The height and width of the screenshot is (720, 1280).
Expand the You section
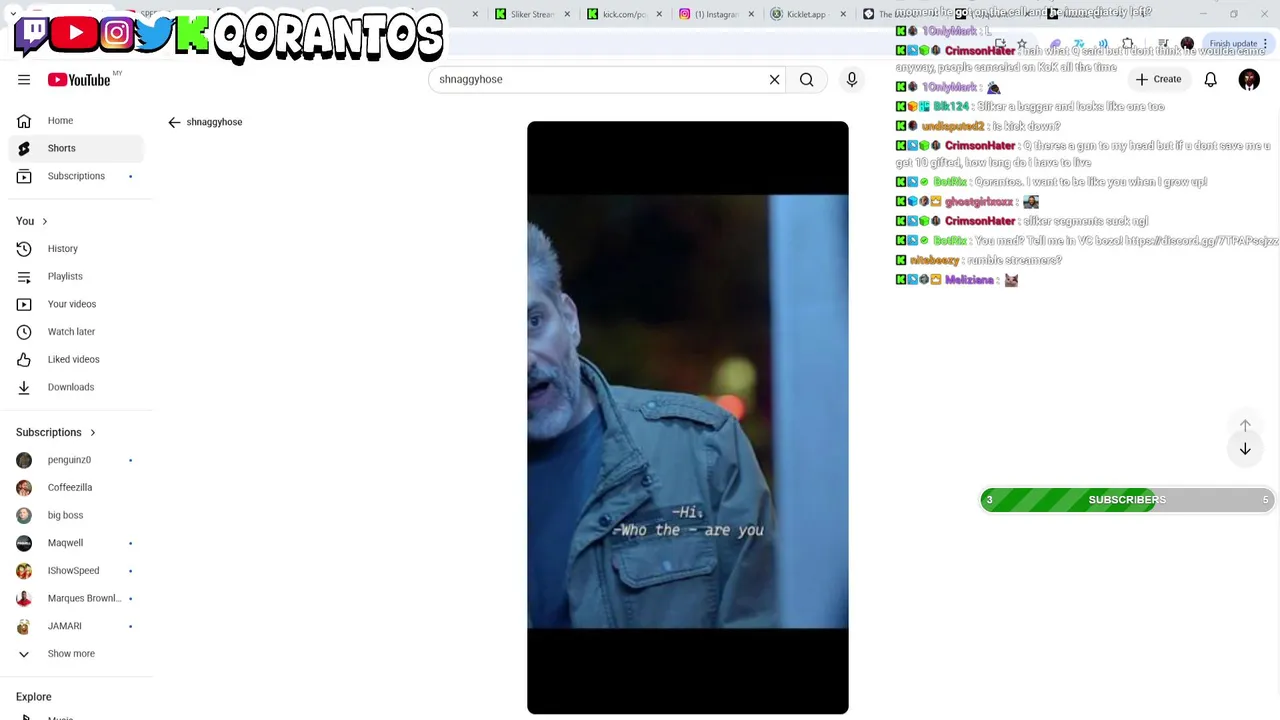pyautogui.click(x=32, y=221)
